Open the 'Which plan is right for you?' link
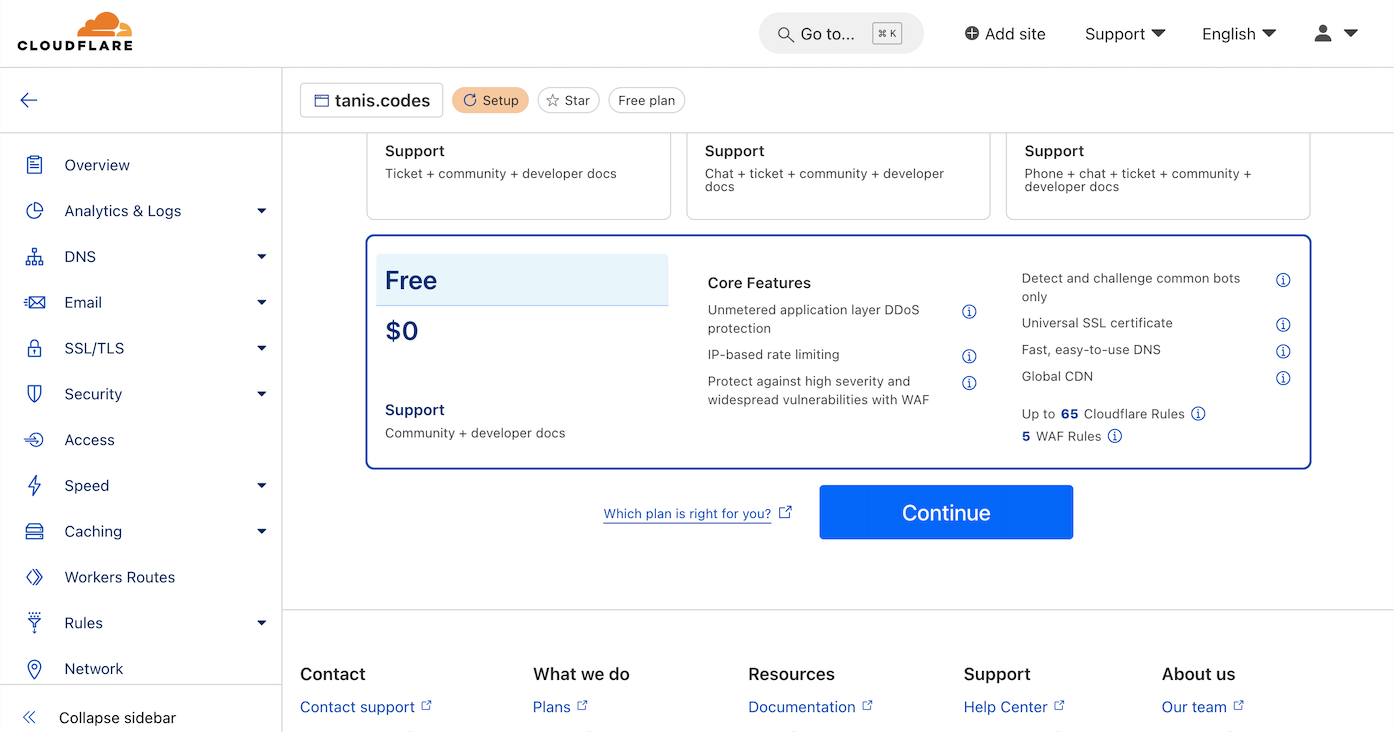Image resolution: width=1394 pixels, height=732 pixels. pyautogui.click(x=687, y=513)
